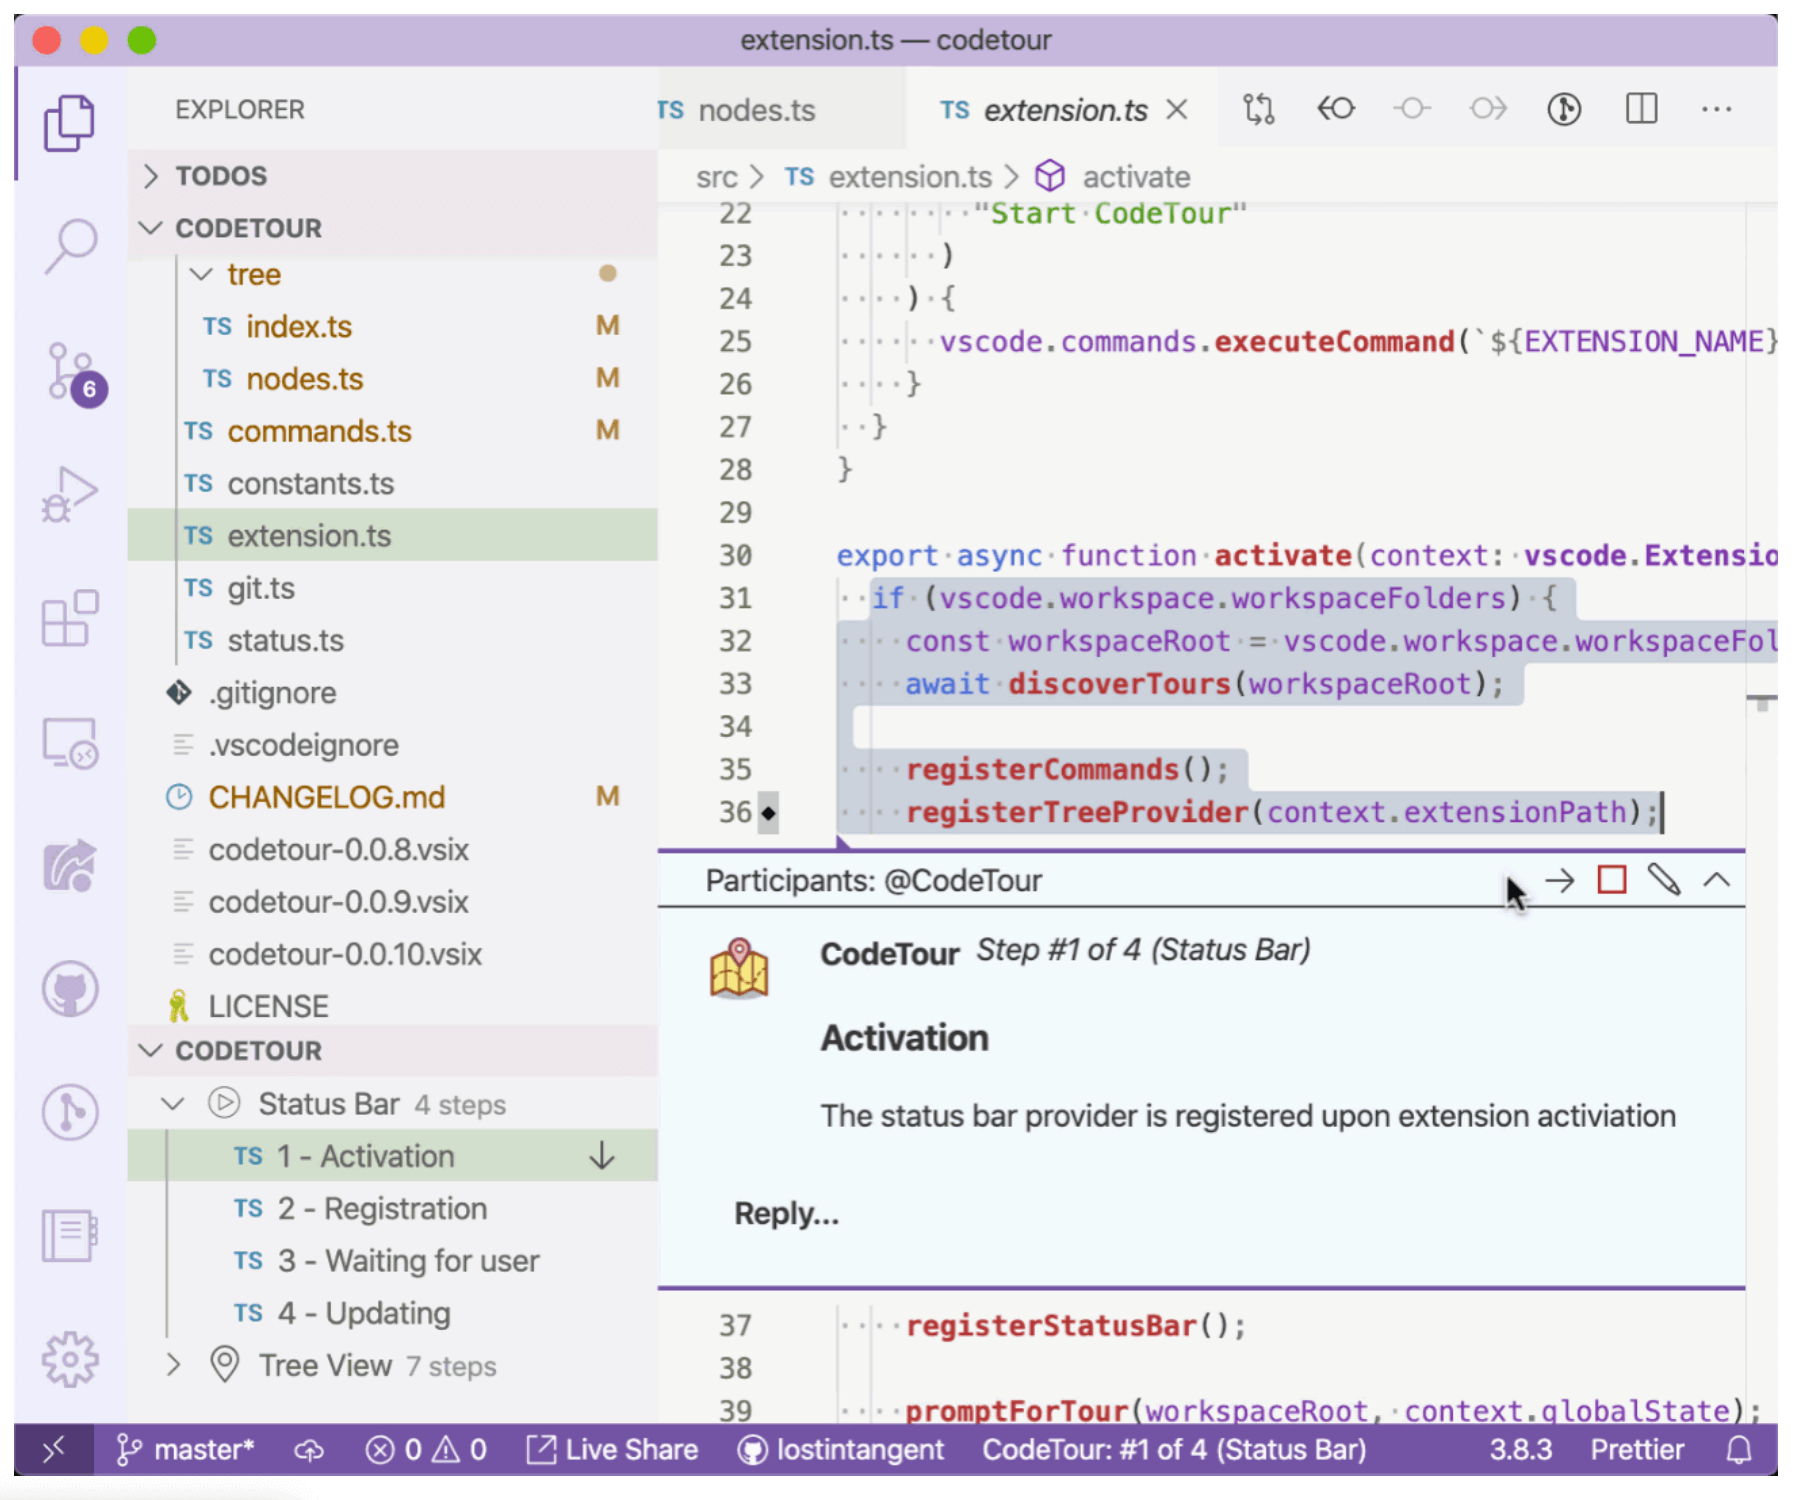Screen dimensions: 1806x1500
Task: Advance to next tour step with arrow icon
Action: click(x=1557, y=881)
